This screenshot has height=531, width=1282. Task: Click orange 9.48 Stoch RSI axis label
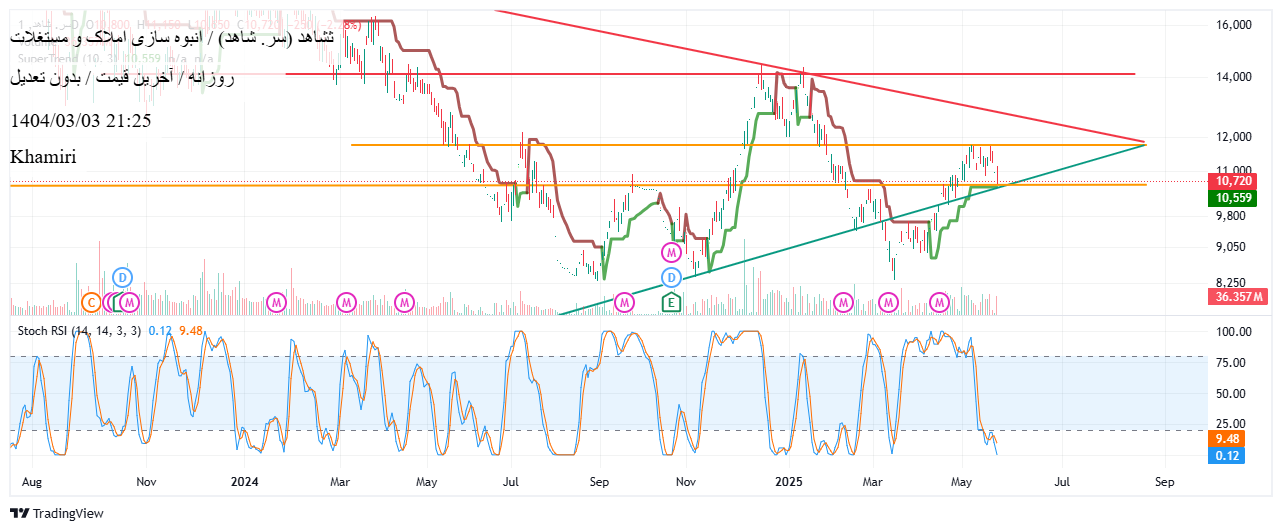tap(1230, 439)
